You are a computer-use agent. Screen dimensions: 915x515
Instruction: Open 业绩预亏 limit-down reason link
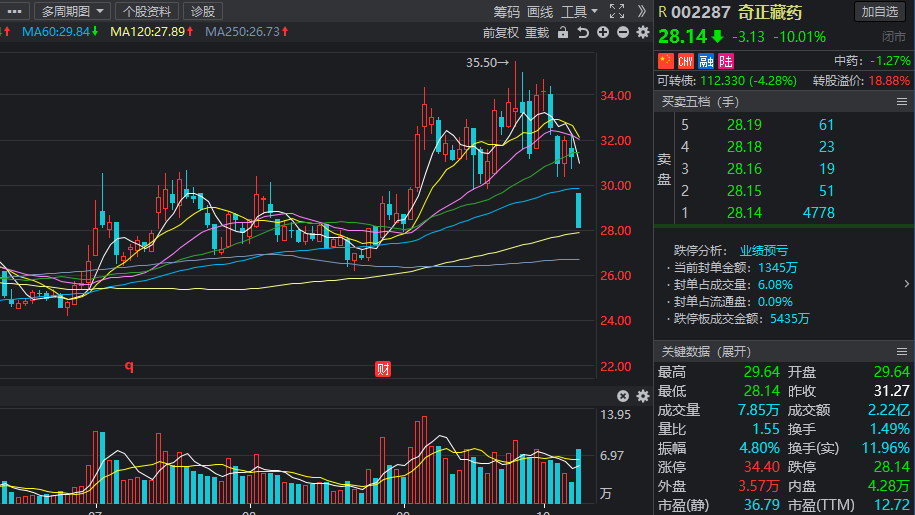(x=764, y=251)
